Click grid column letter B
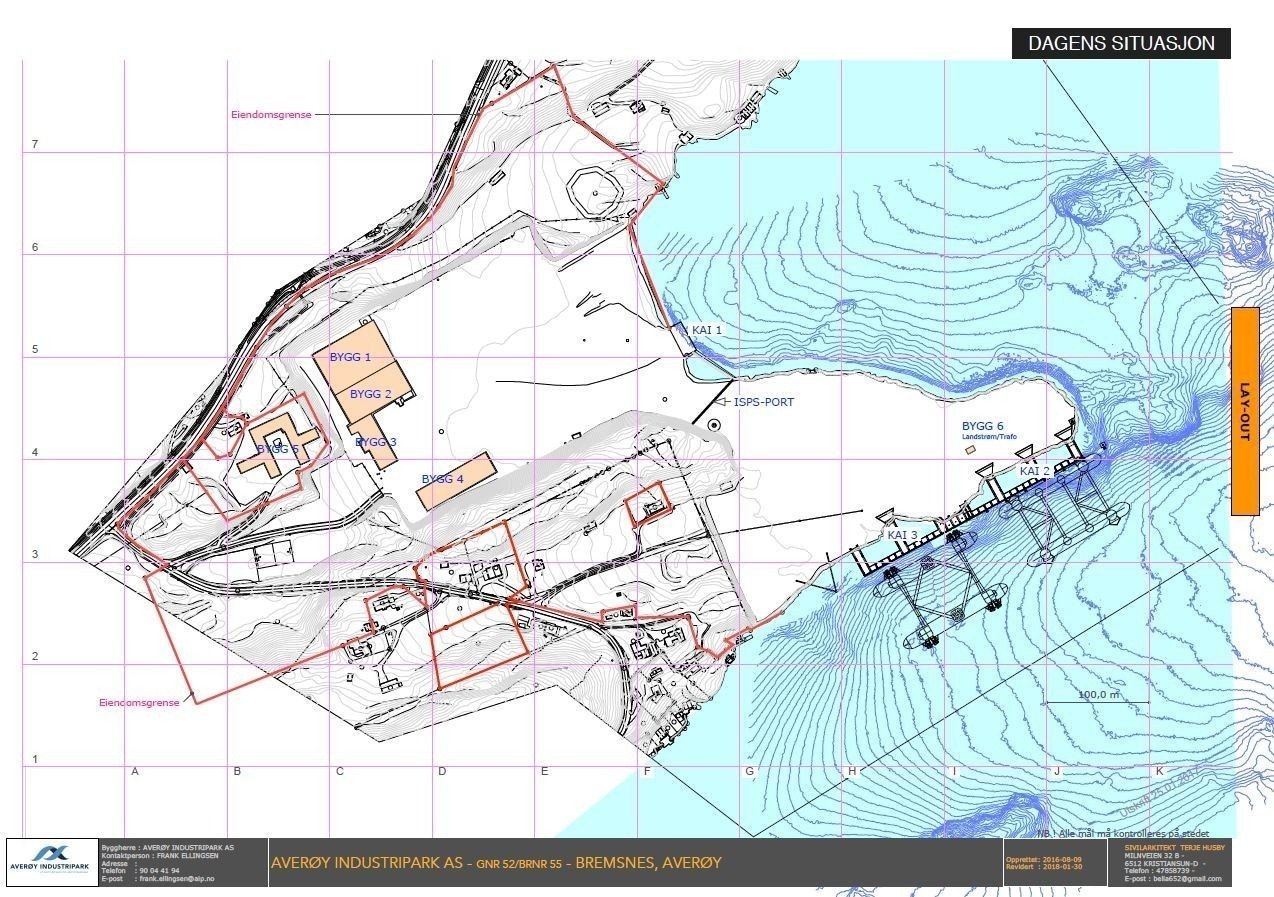1274x897 pixels. pyautogui.click(x=237, y=771)
